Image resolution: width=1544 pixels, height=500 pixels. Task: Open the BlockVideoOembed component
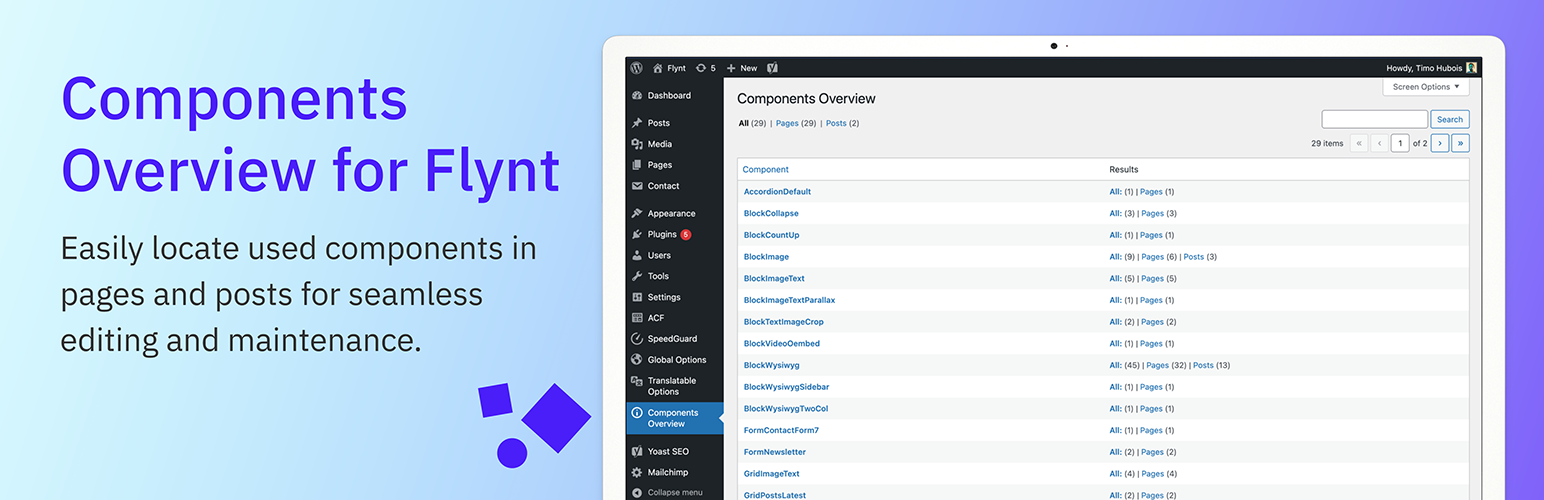[781, 344]
